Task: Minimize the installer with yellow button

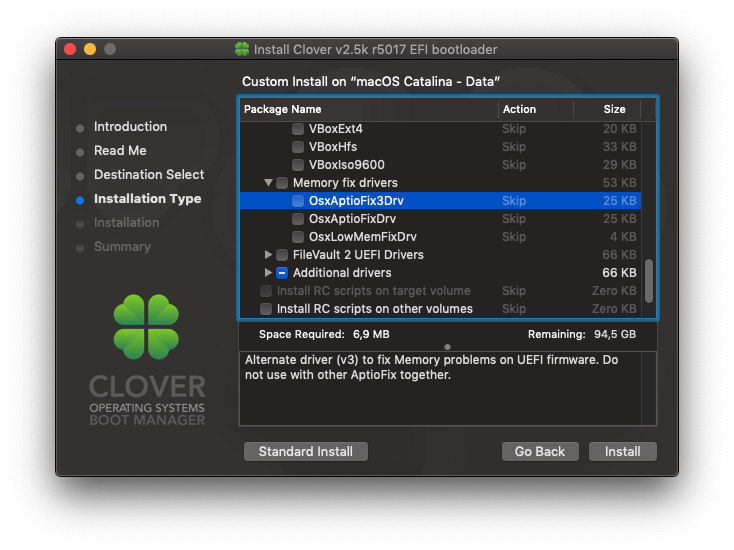Action: pyautogui.click(x=90, y=49)
